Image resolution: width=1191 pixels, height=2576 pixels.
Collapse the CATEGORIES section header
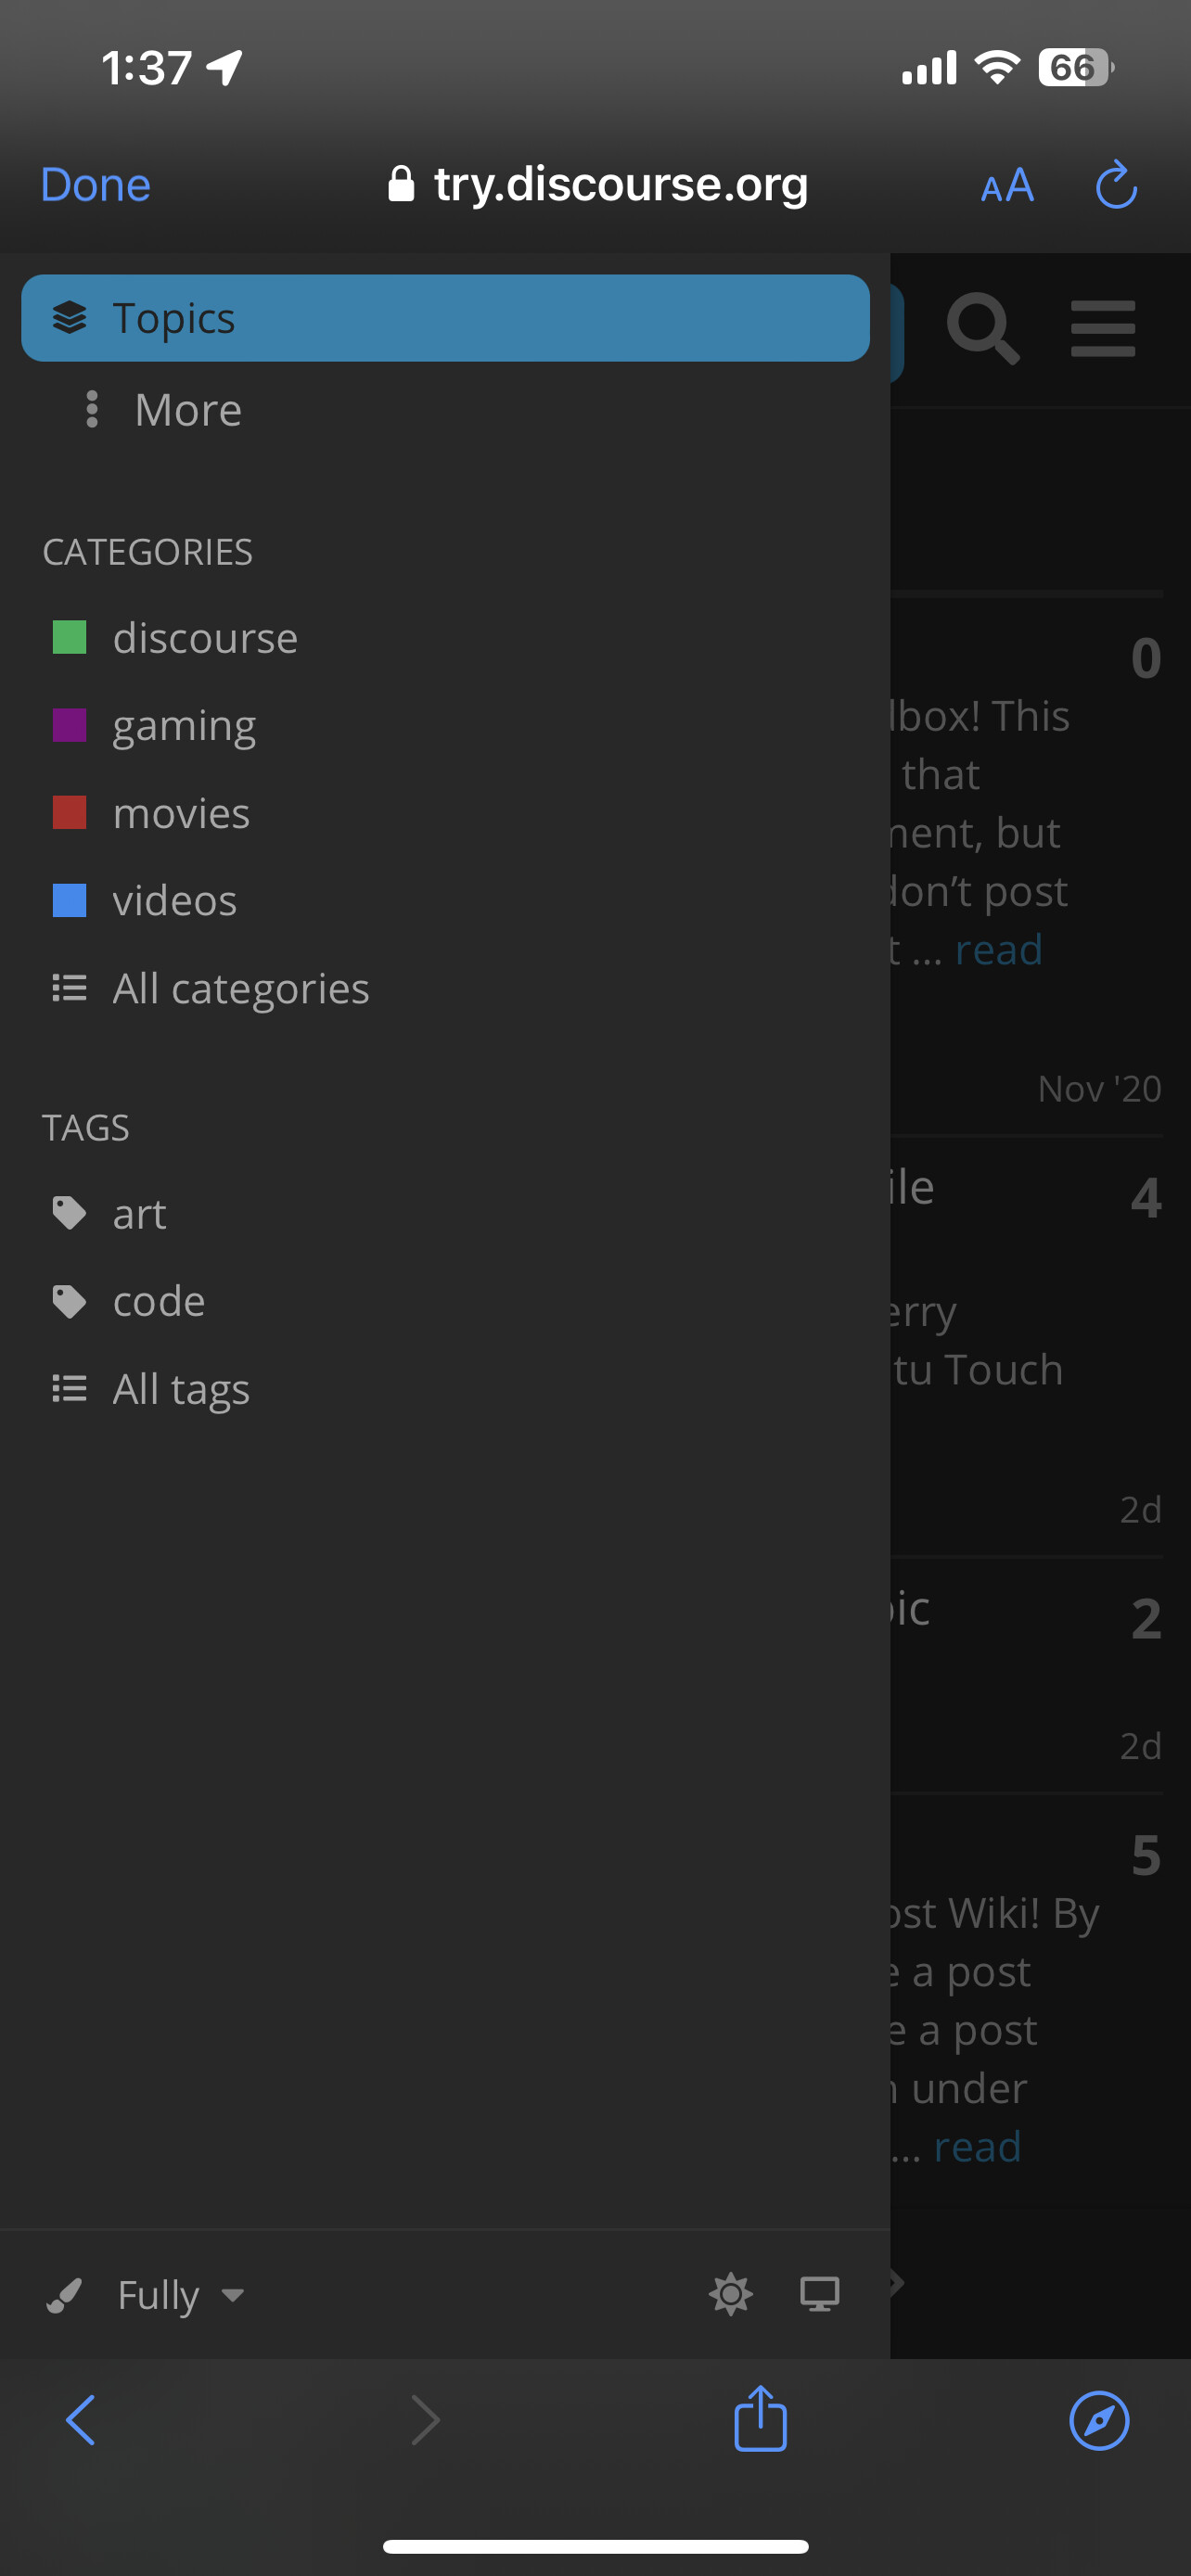[x=147, y=552]
